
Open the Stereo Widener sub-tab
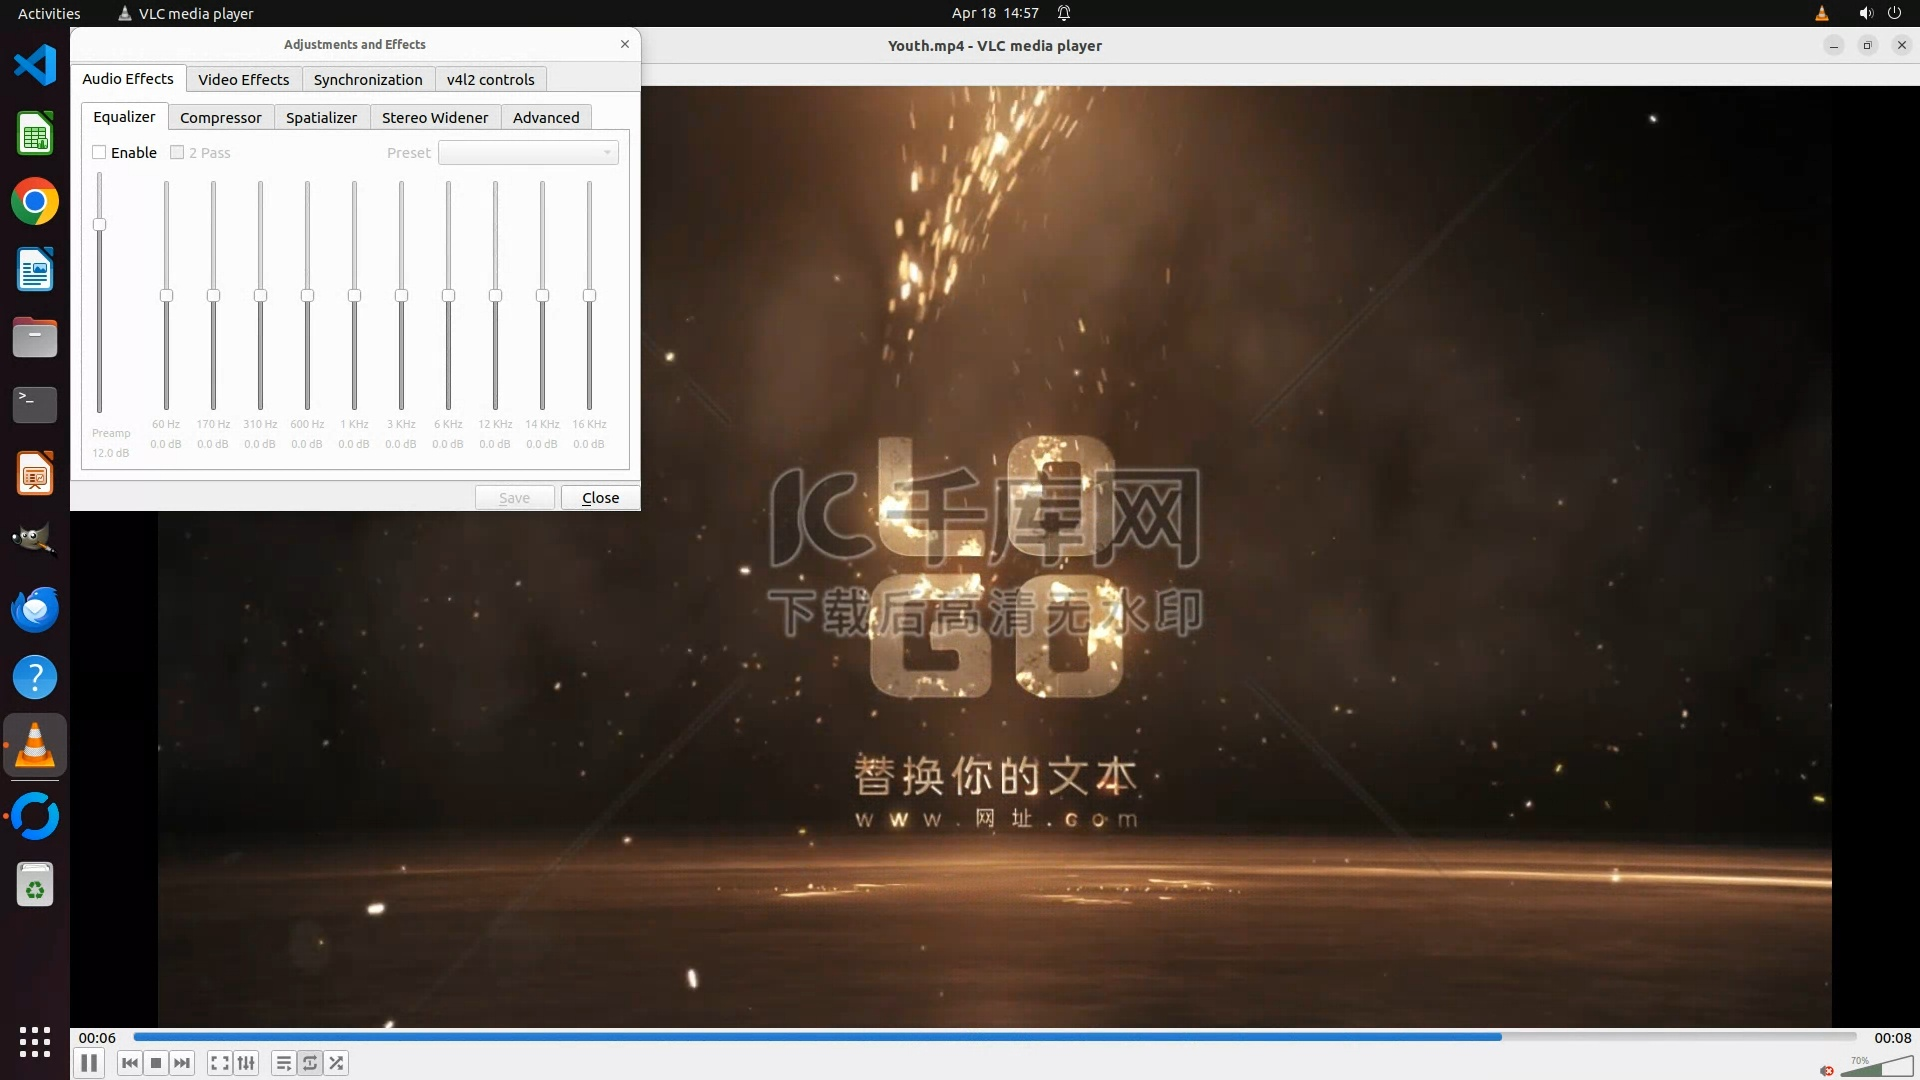coord(434,117)
